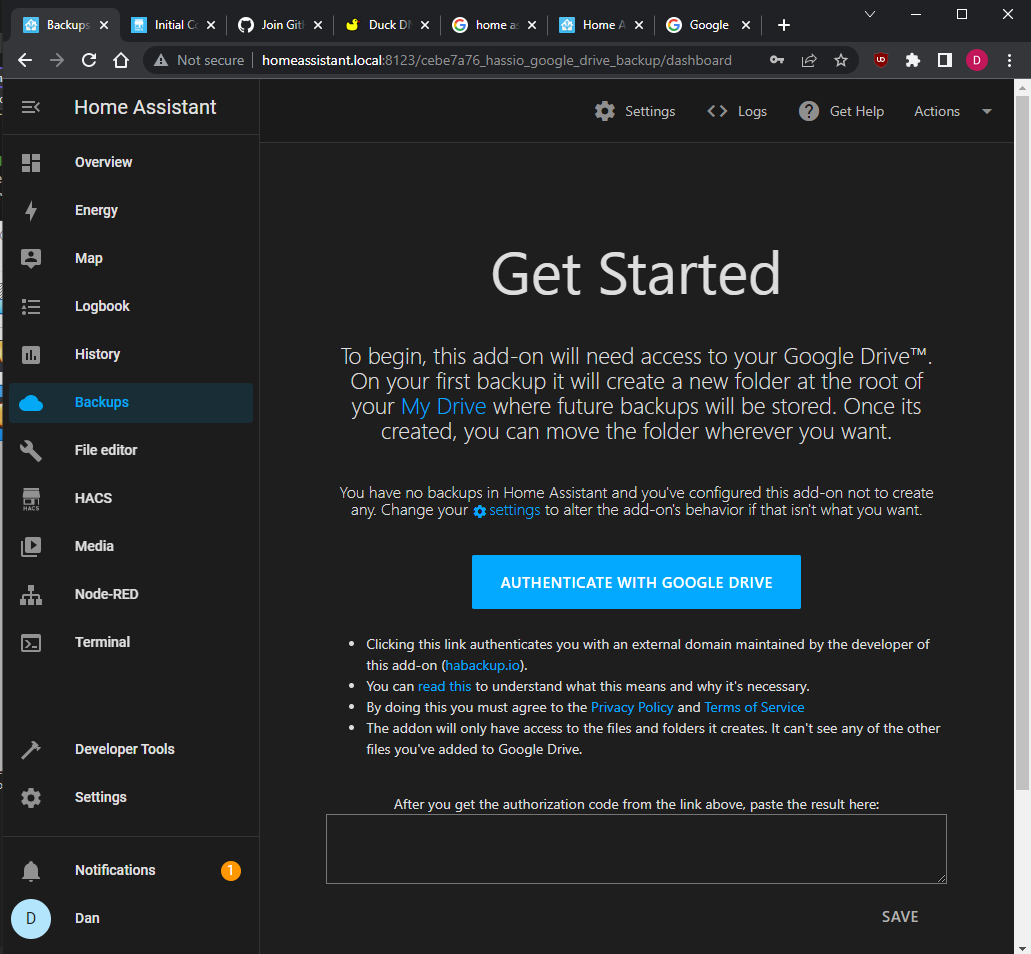
Task: Open the browser extensions puzzle icon
Action: (913, 60)
